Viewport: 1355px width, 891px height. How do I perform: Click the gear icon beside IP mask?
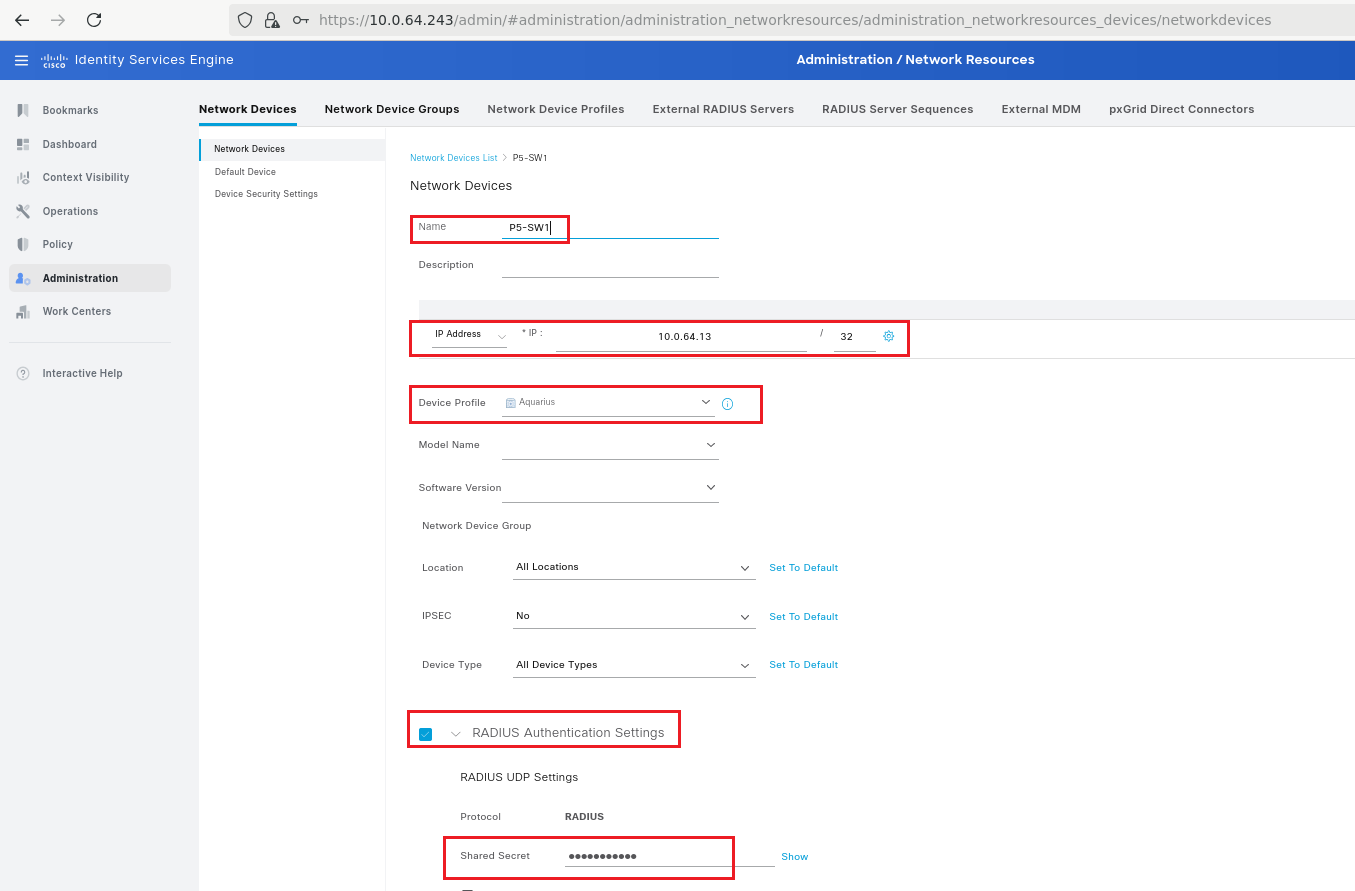pyautogui.click(x=888, y=336)
